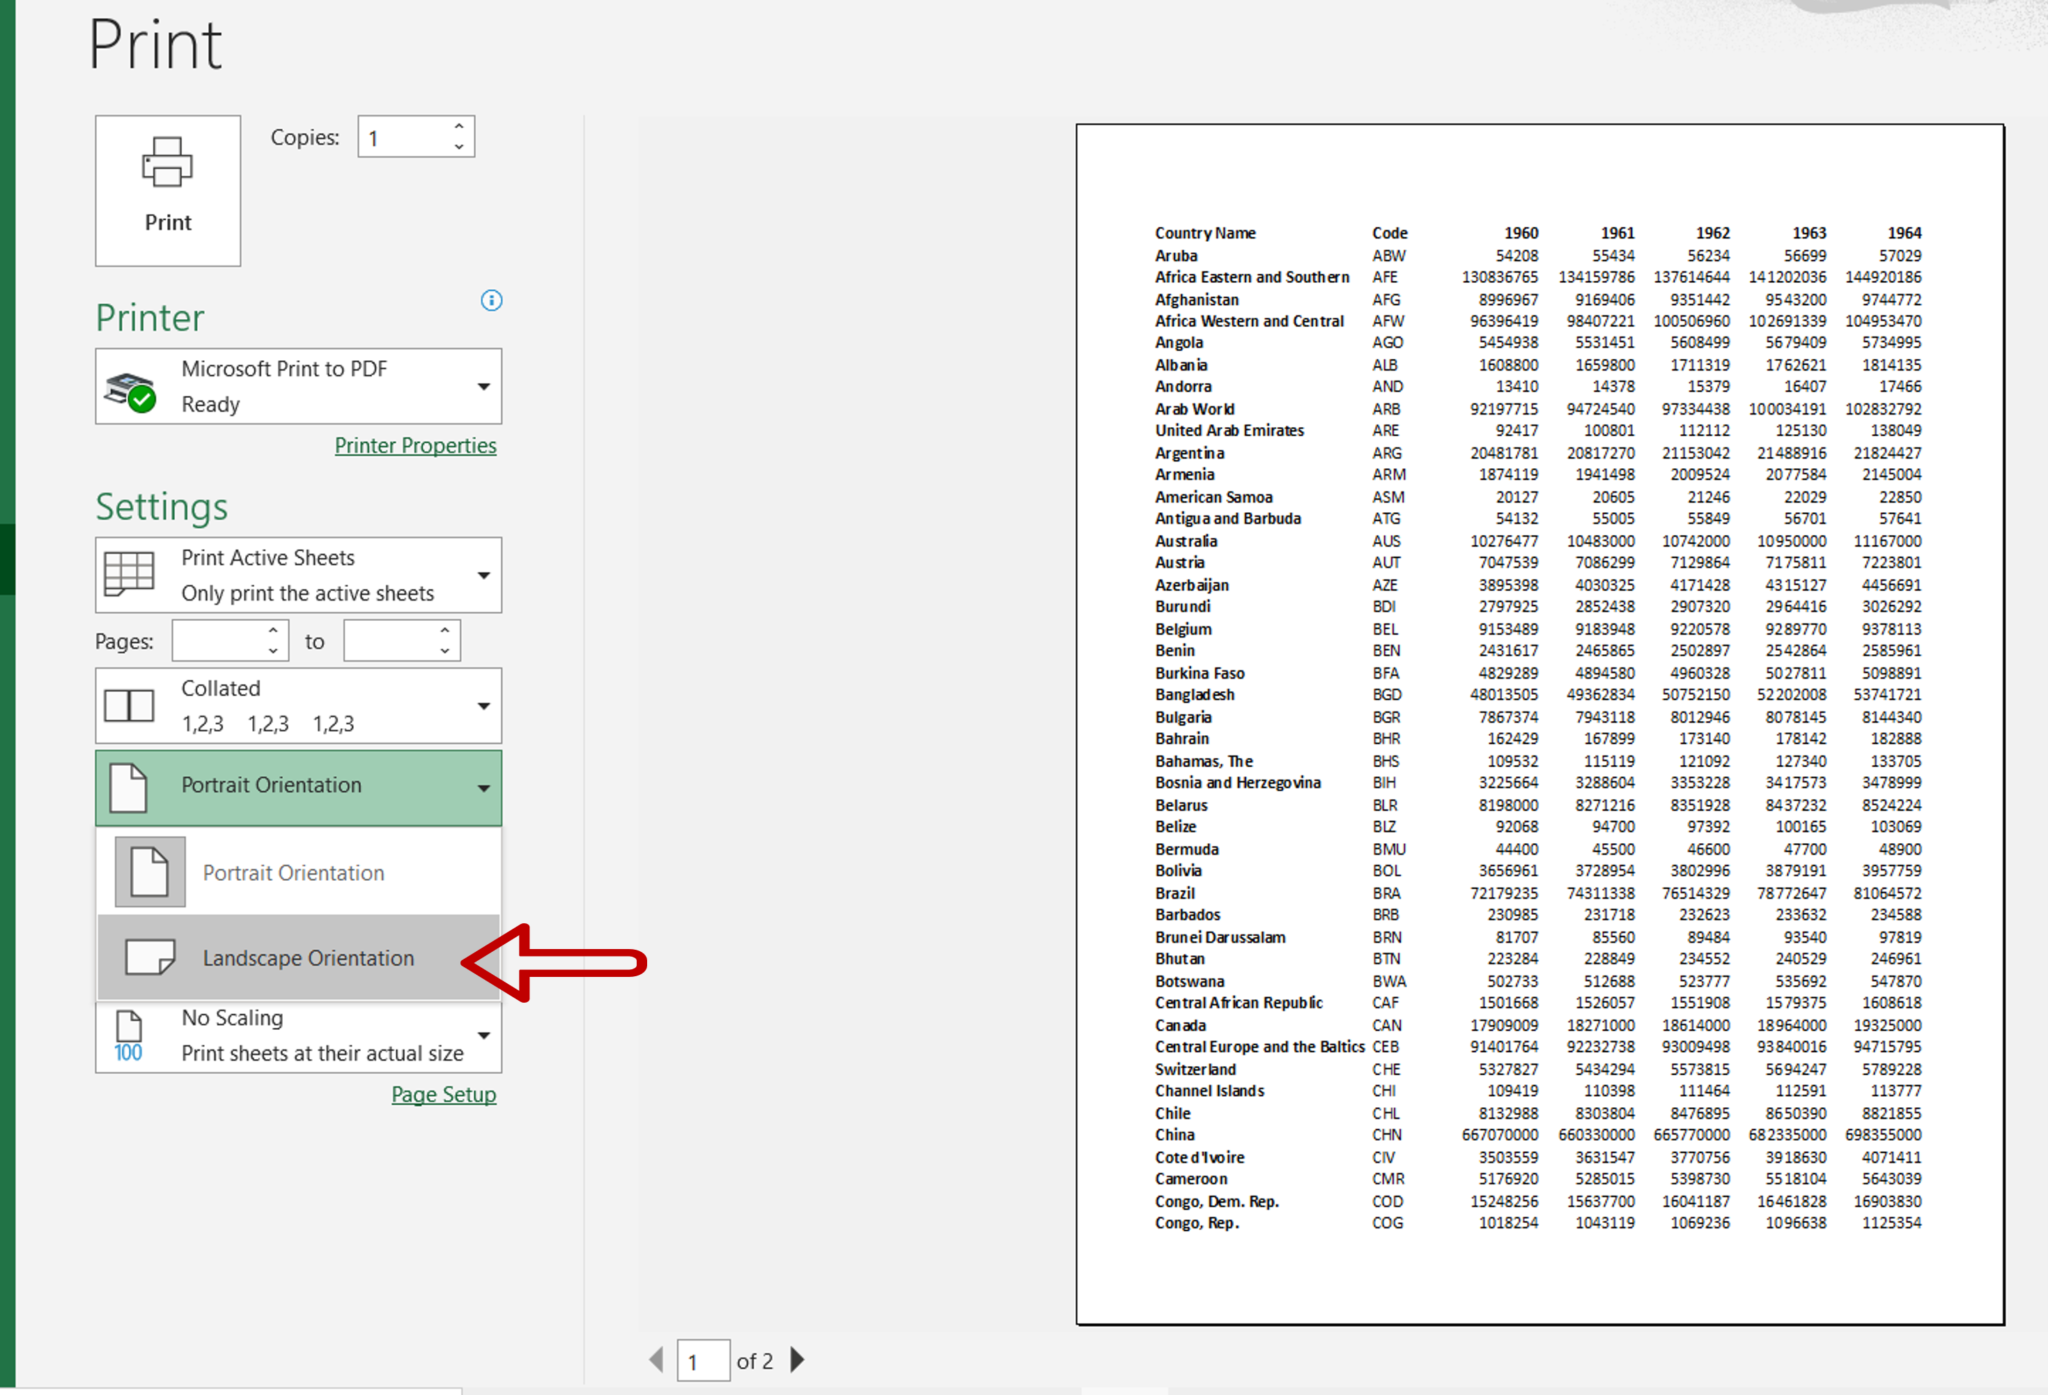Select Portrait Orientation from the menu
2048x1395 pixels.
292,872
